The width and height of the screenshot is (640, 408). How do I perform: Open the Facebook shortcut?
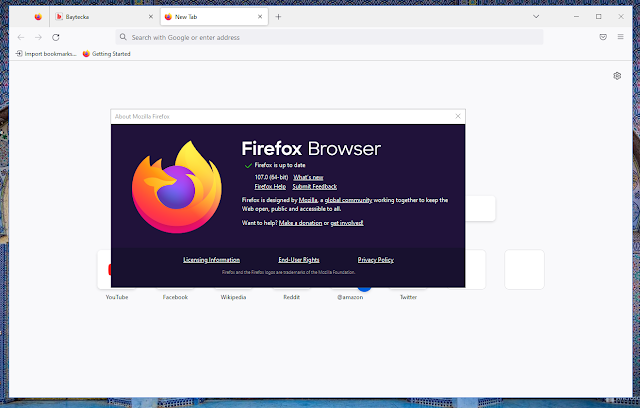pos(175,297)
